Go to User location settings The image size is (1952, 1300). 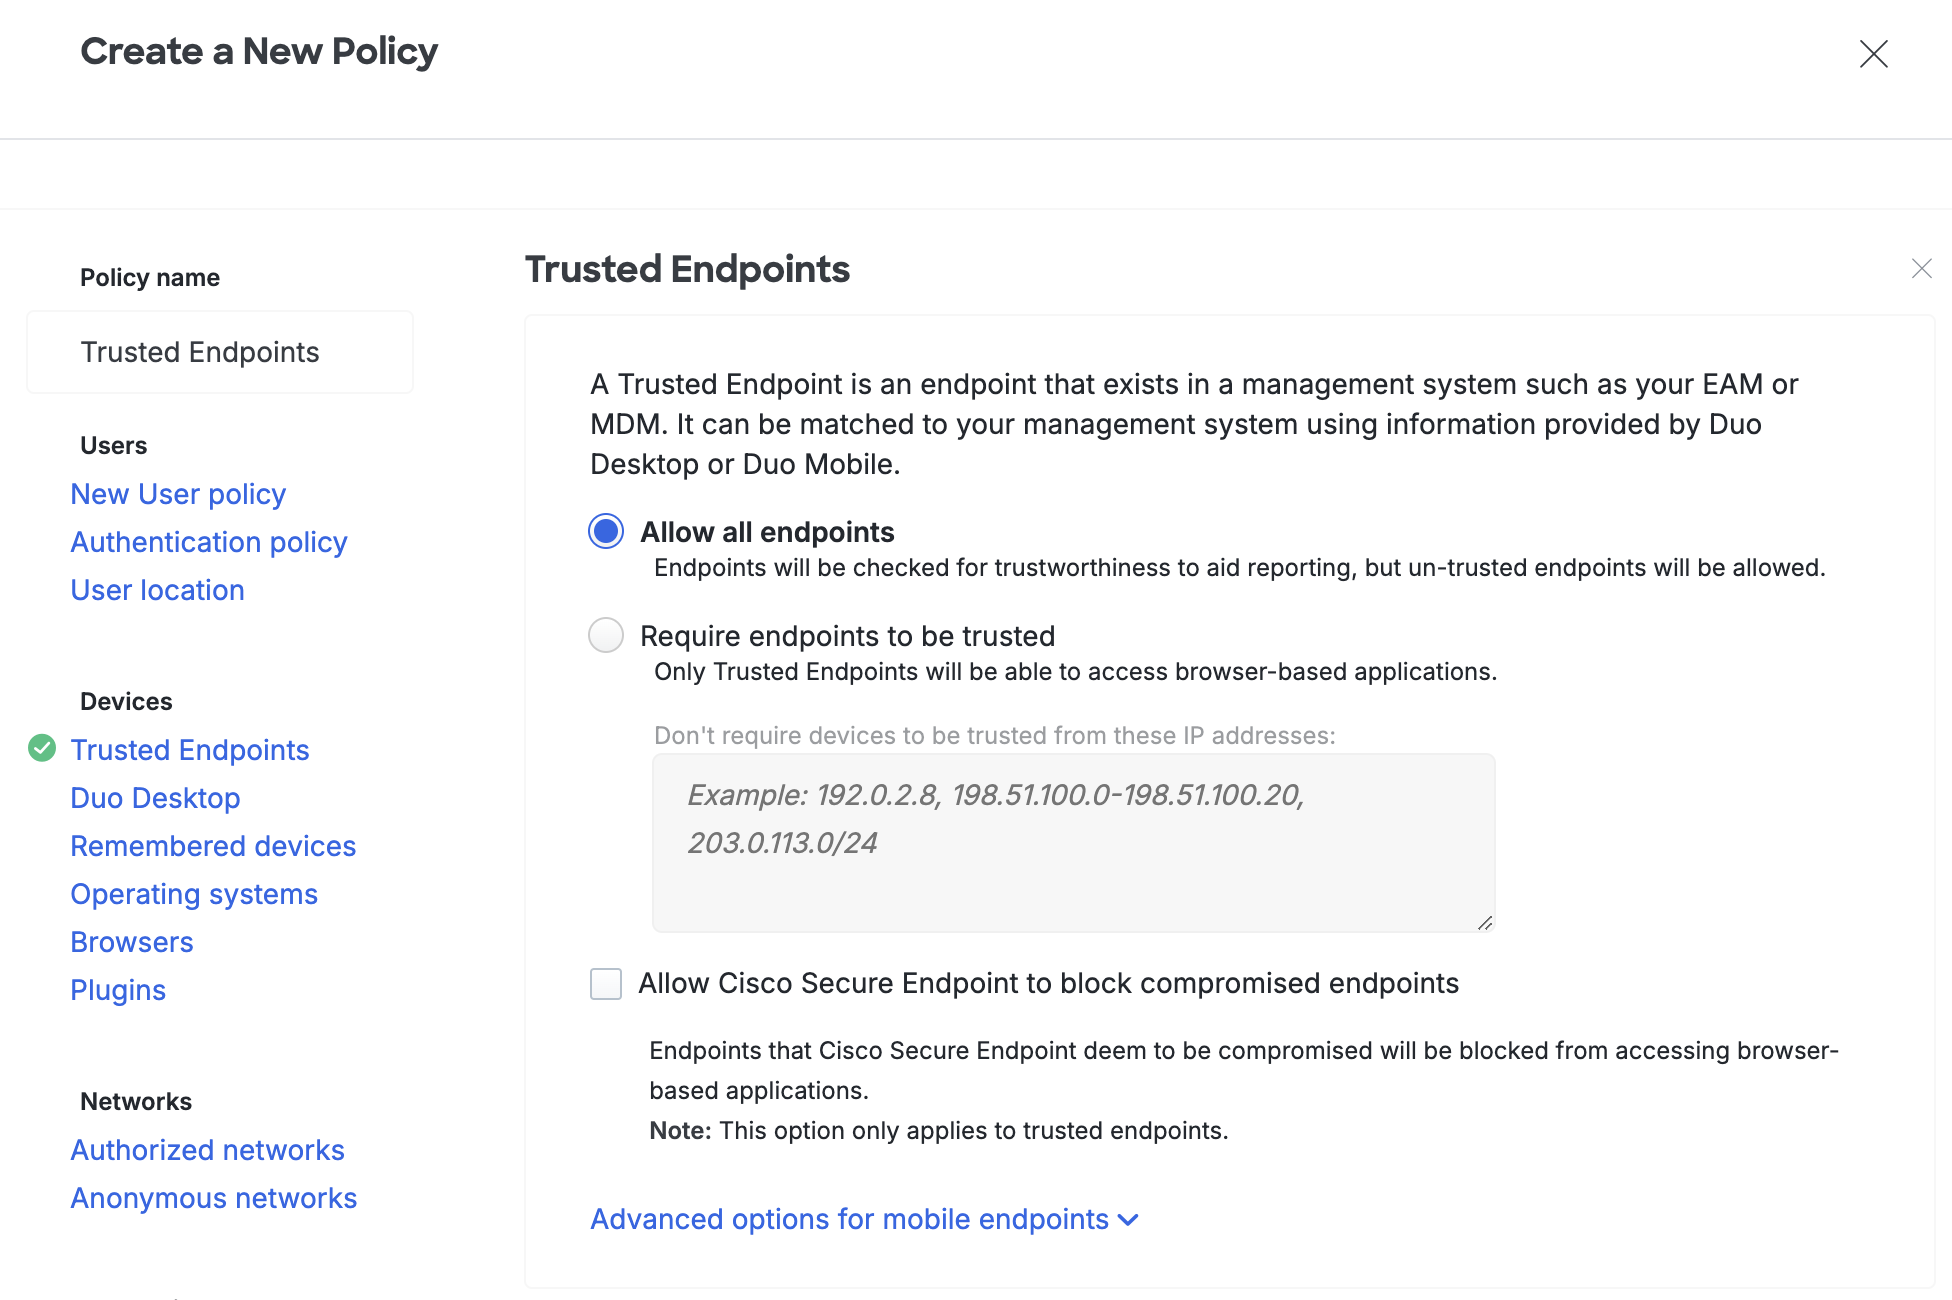tap(157, 590)
